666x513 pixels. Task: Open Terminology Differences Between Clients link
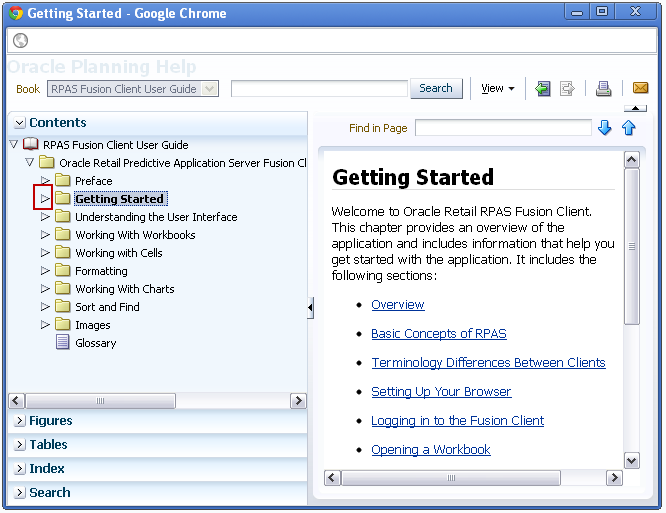pyautogui.click(x=488, y=363)
